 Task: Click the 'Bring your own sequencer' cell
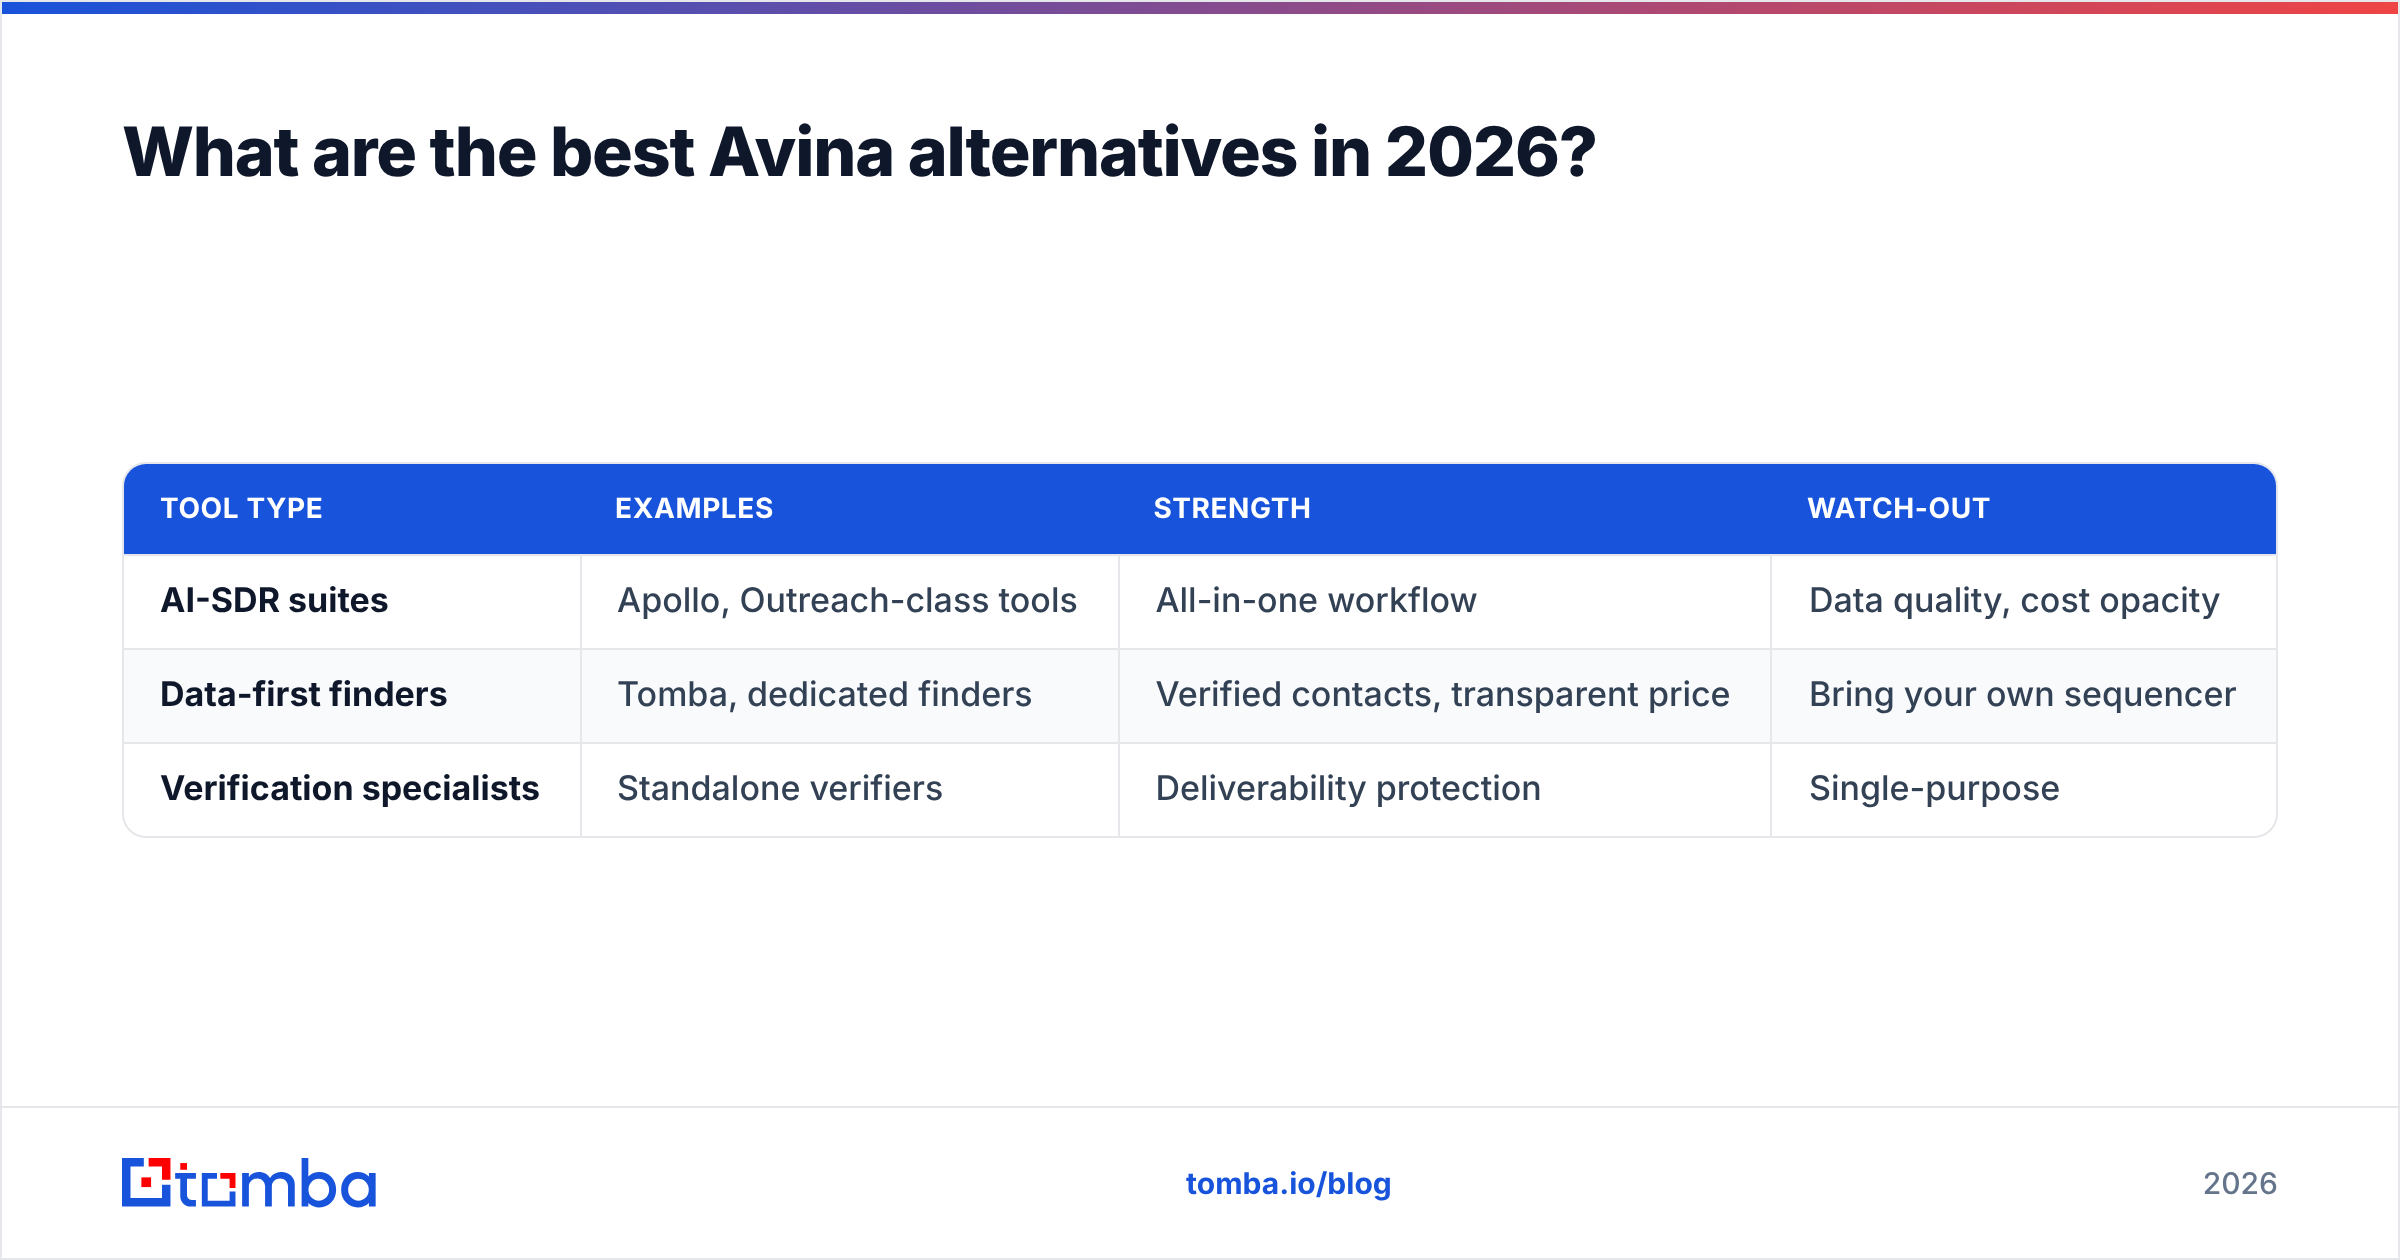pos(2022,694)
